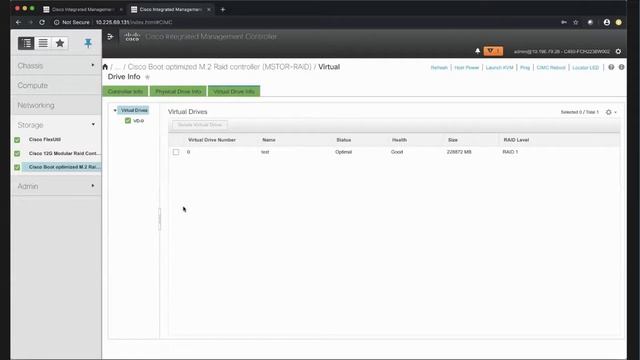The width and height of the screenshot is (640, 360).
Task: Click Cisco Boot optimized M.2 breadcrumb link
Action: [220, 67]
